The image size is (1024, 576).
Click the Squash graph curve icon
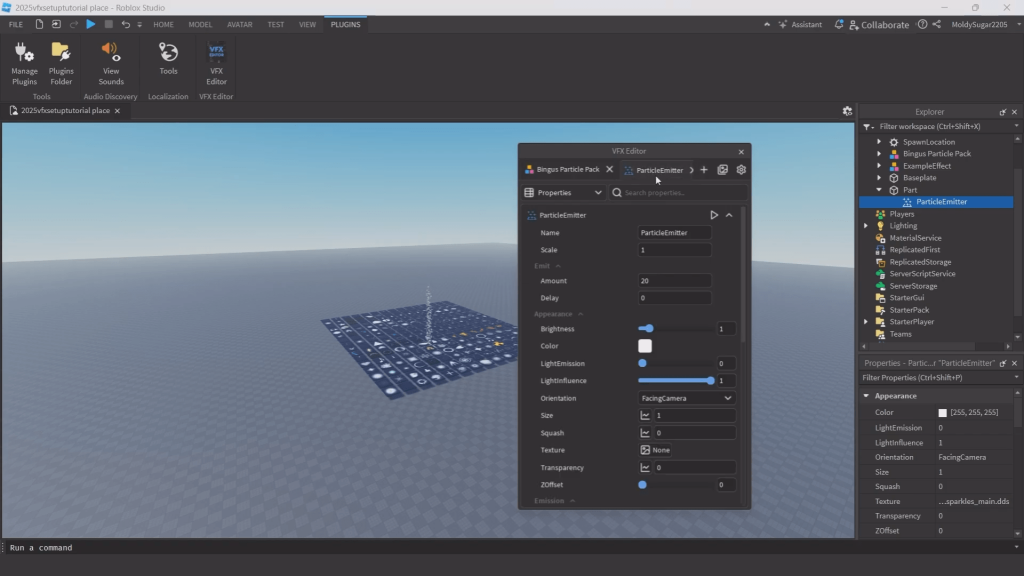coord(645,432)
